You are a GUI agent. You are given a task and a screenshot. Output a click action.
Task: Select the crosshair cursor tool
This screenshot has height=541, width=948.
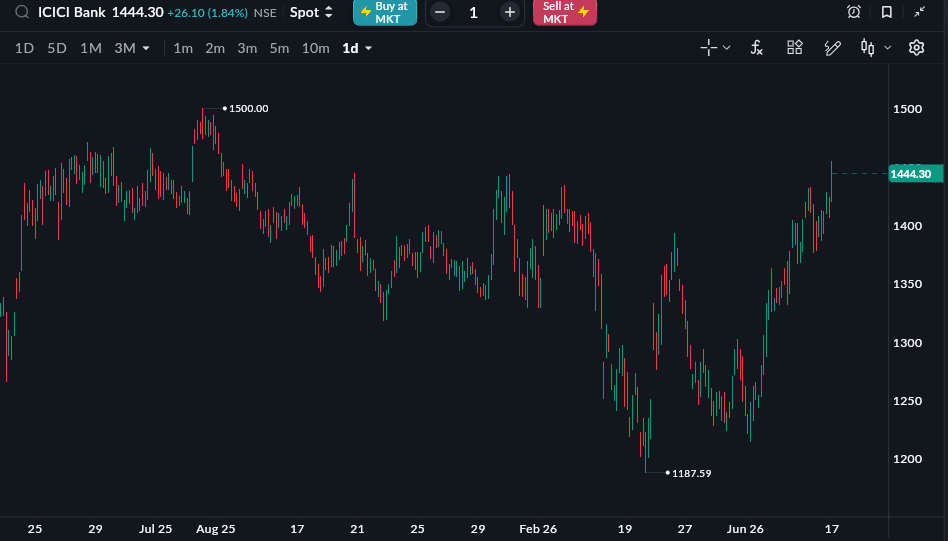709,48
